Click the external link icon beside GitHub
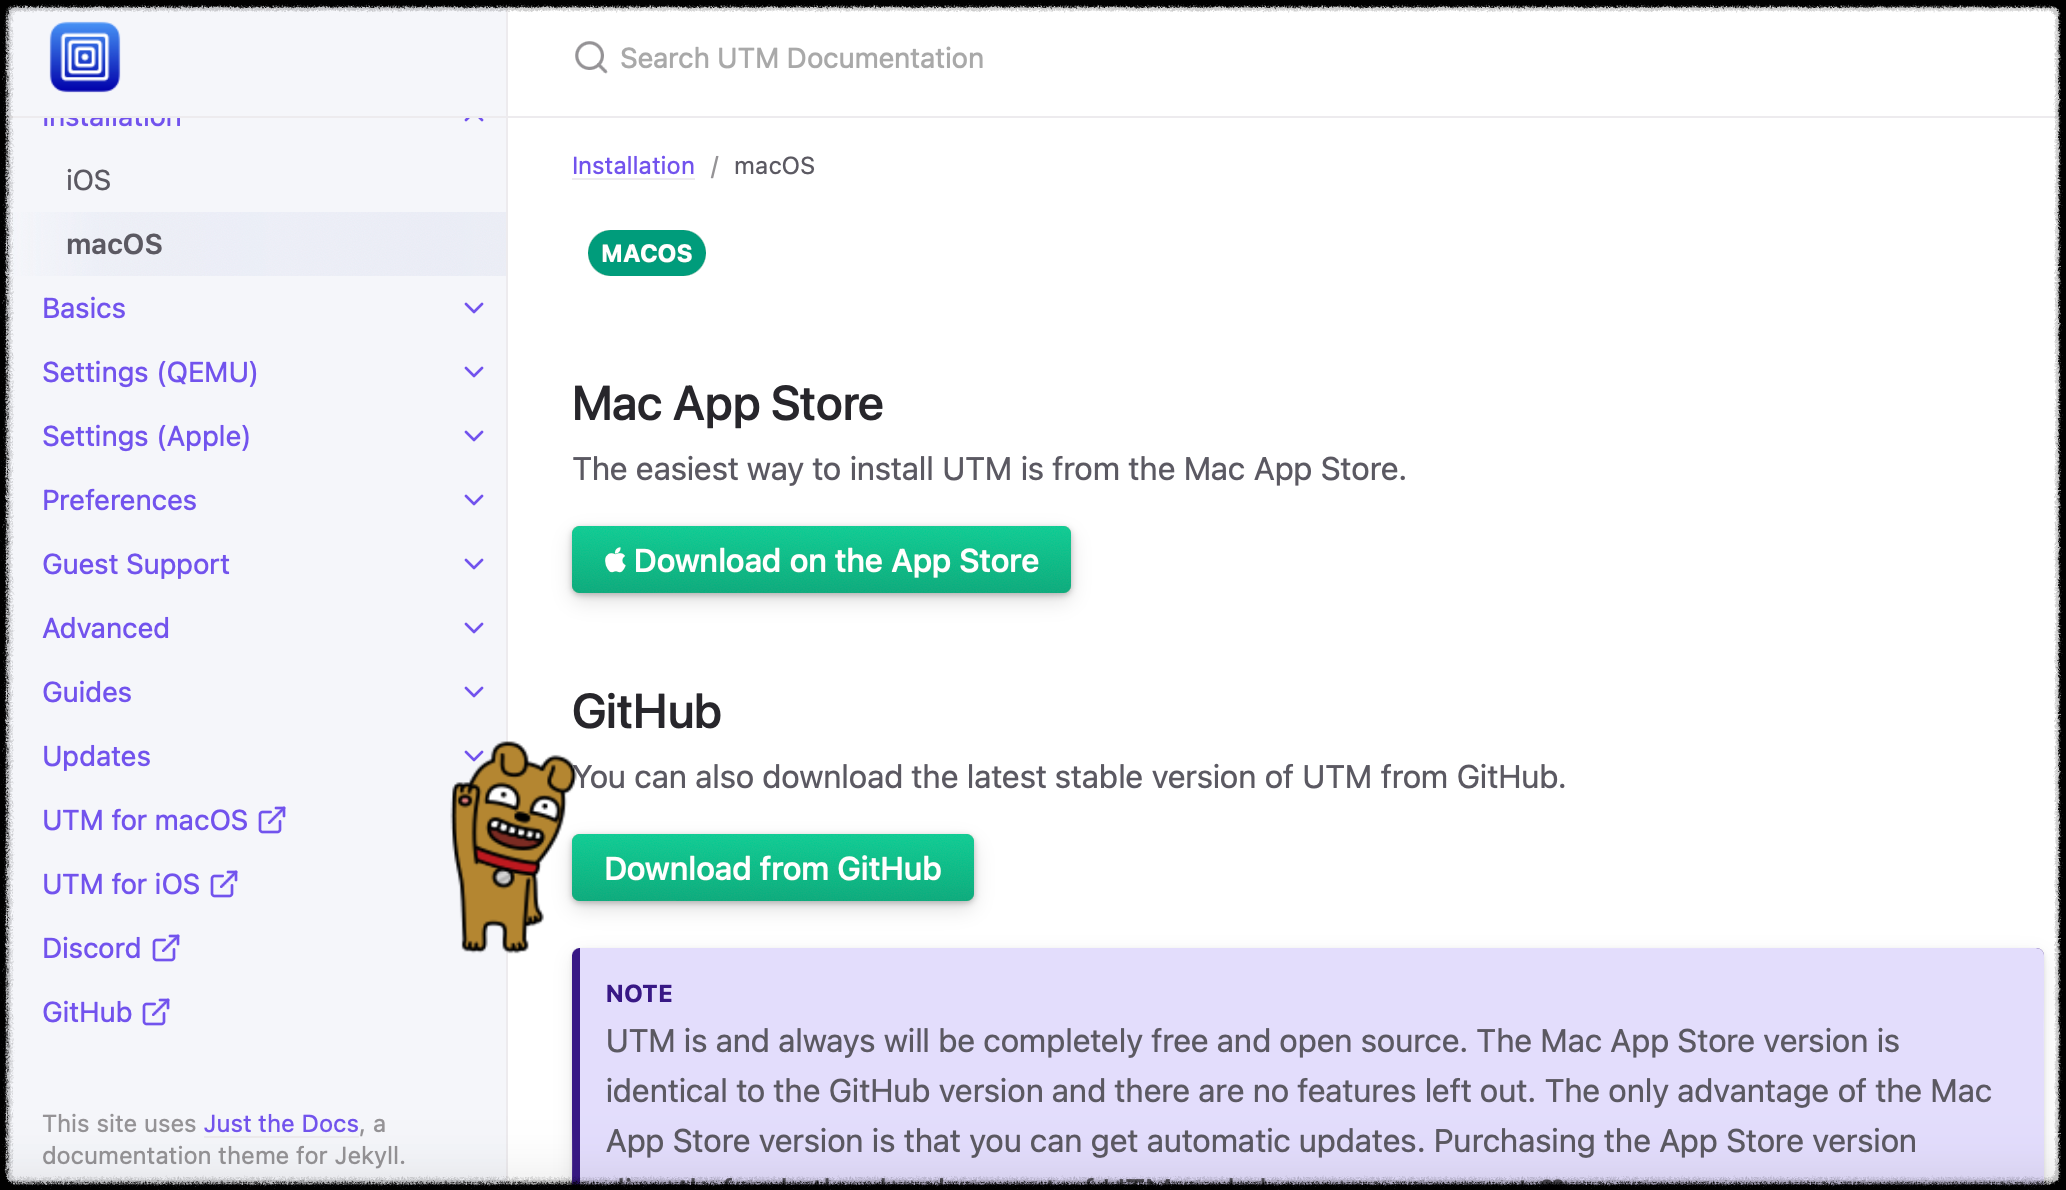2066x1190 pixels. (156, 1012)
